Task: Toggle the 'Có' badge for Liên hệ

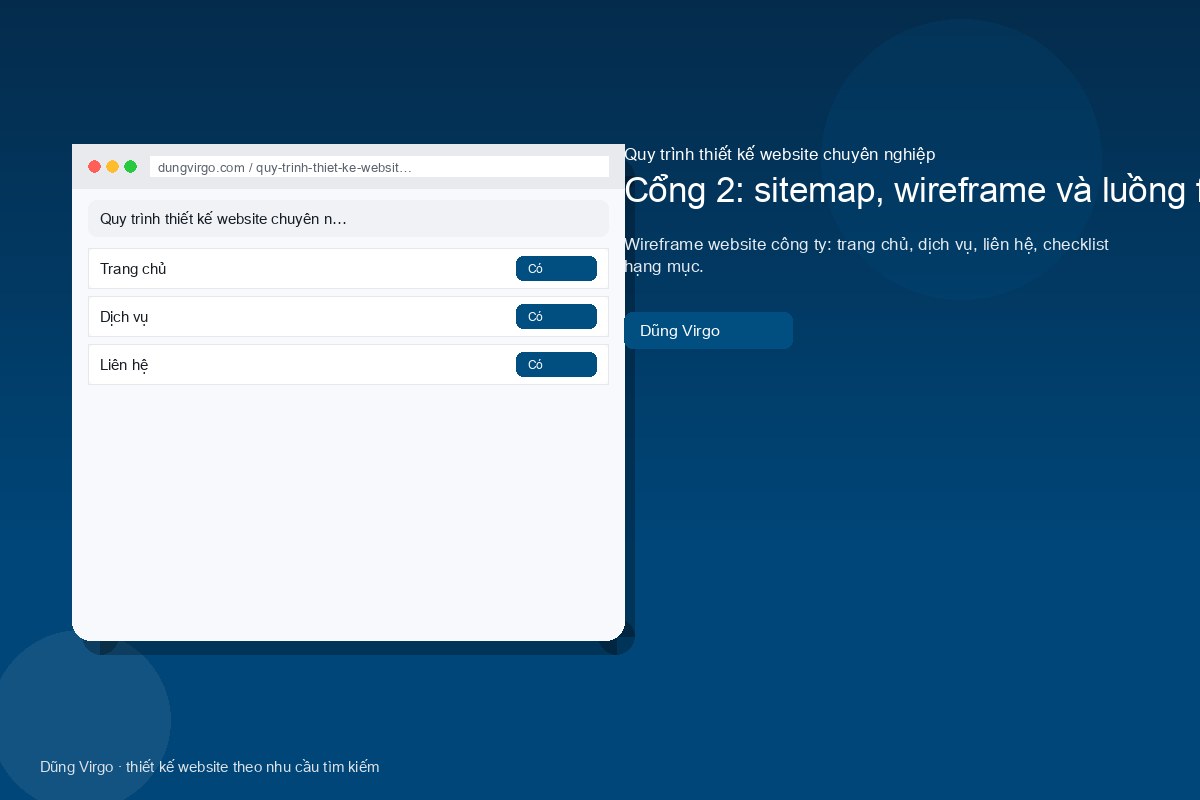Action: tap(556, 365)
